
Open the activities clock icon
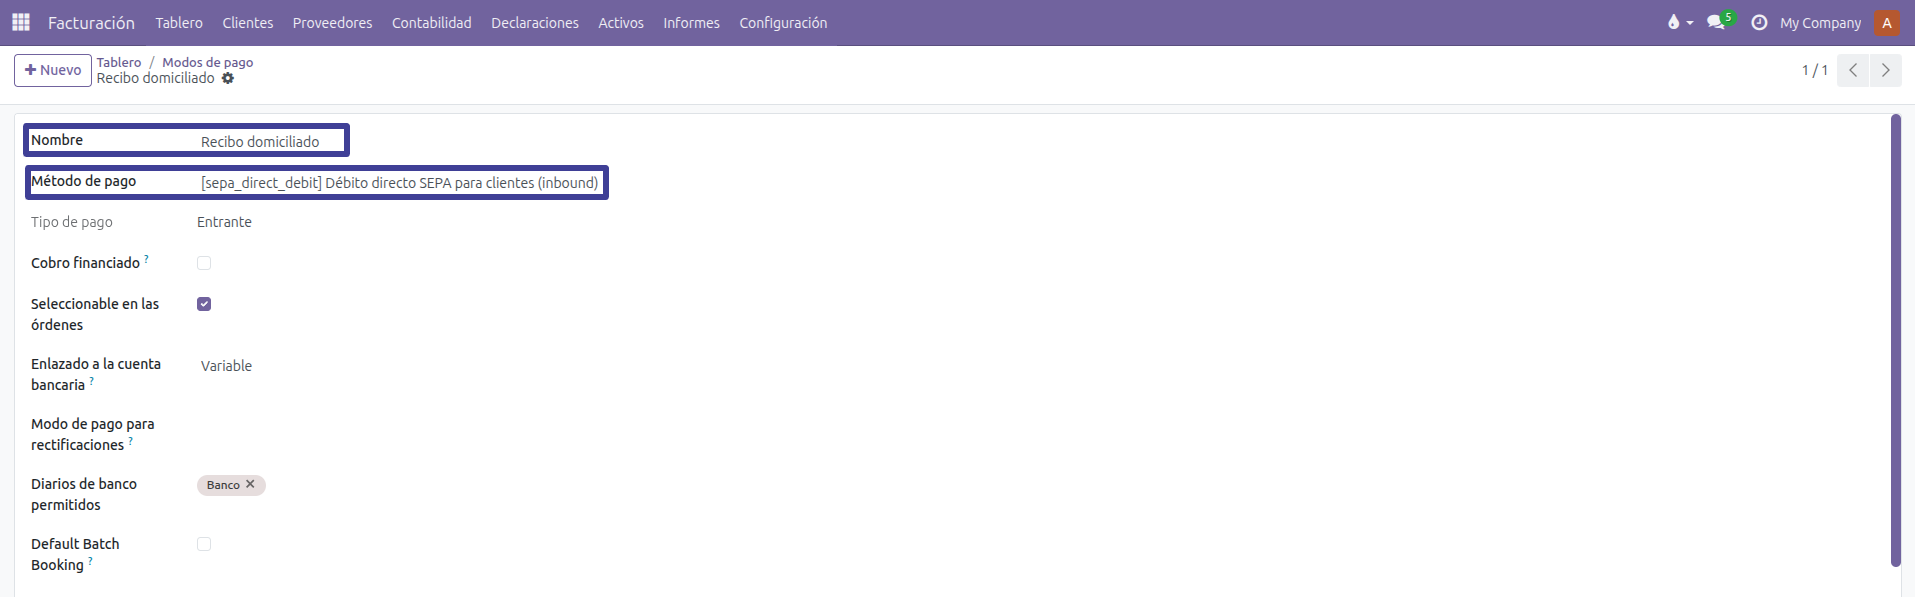1759,22
